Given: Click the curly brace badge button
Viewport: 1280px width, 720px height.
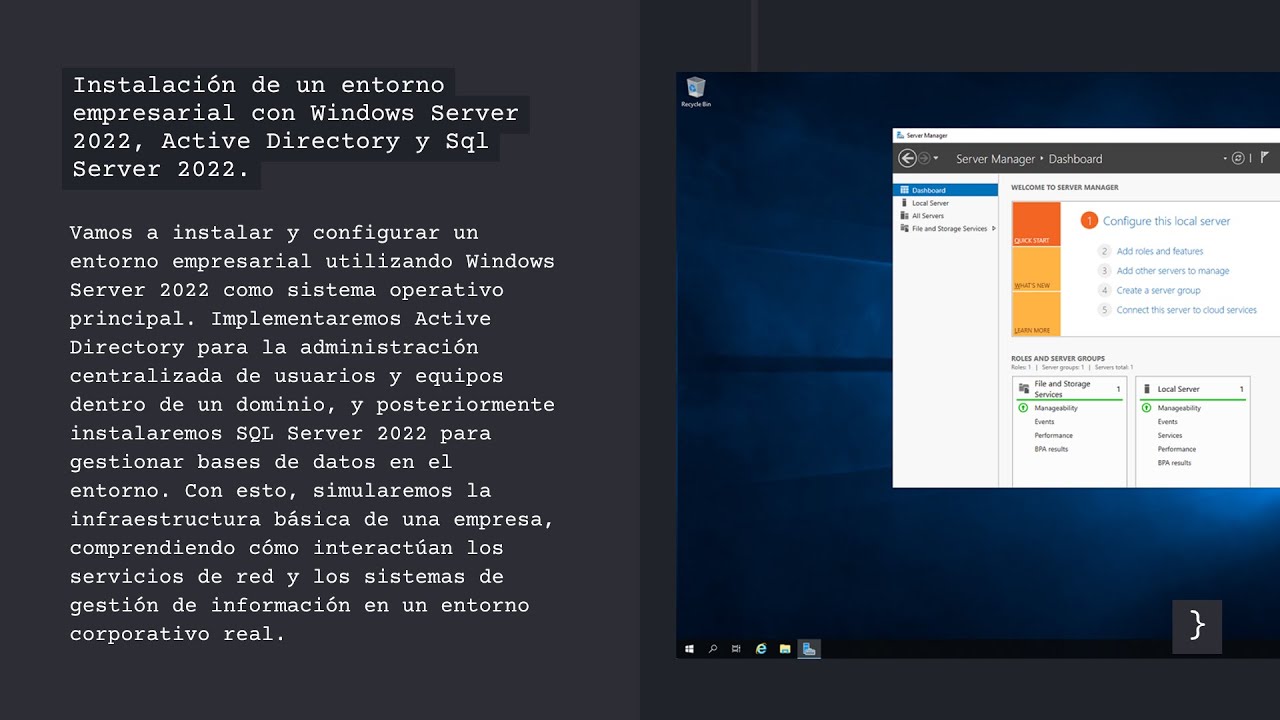Looking at the screenshot, I should (1197, 627).
